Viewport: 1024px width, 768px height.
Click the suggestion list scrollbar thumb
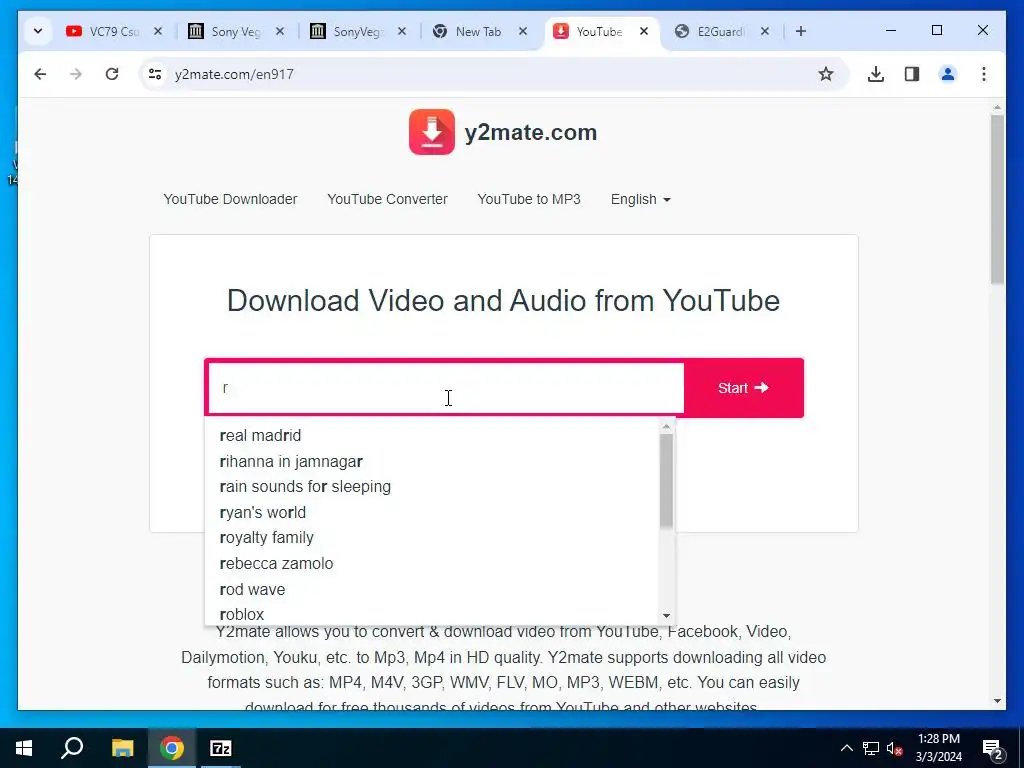pyautogui.click(x=666, y=481)
